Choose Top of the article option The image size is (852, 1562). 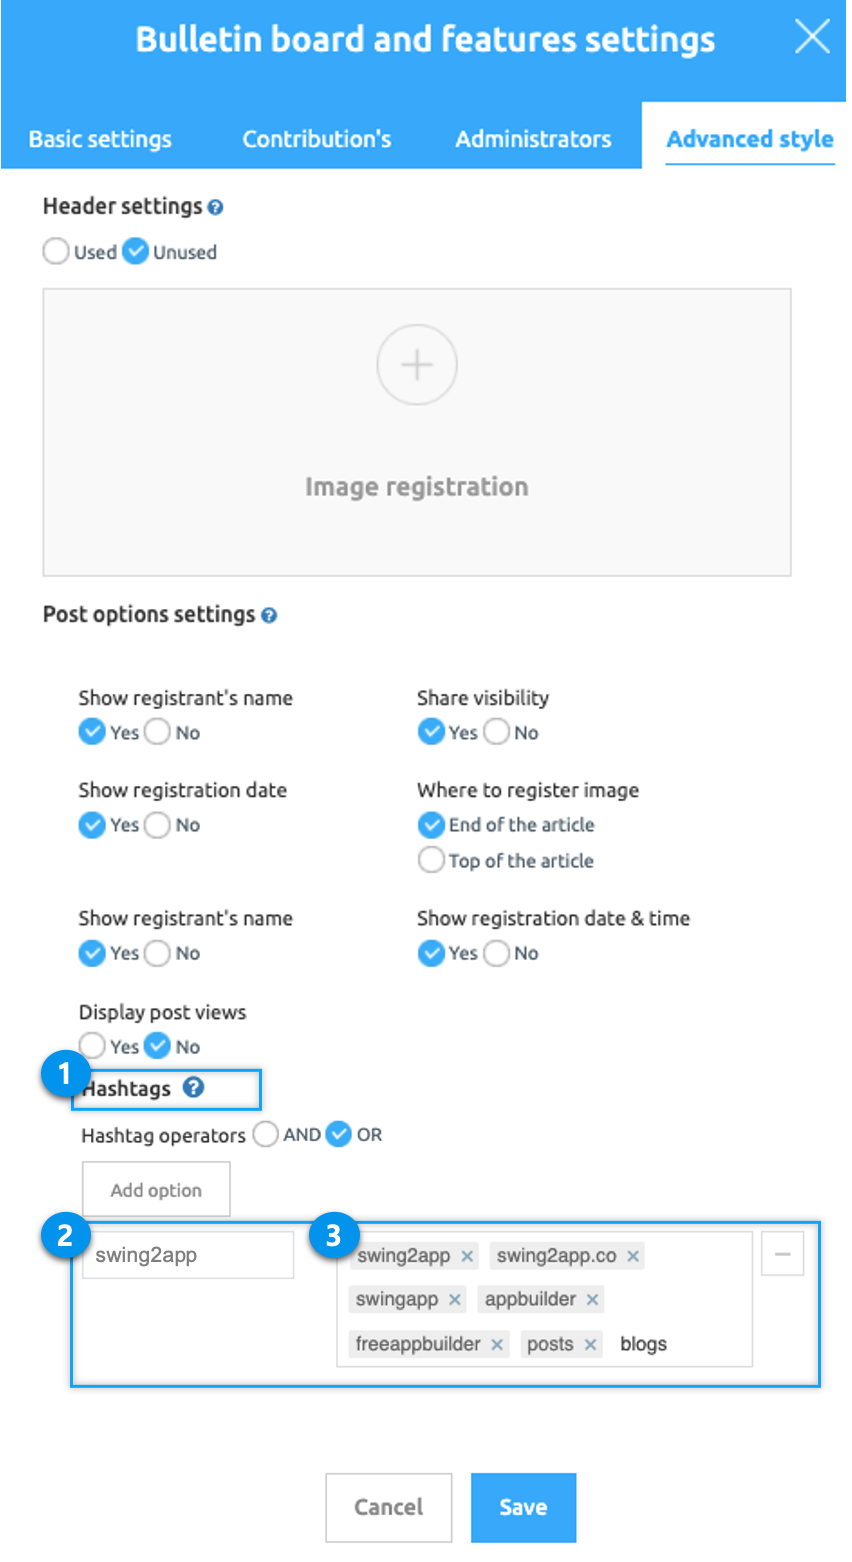pos(431,860)
